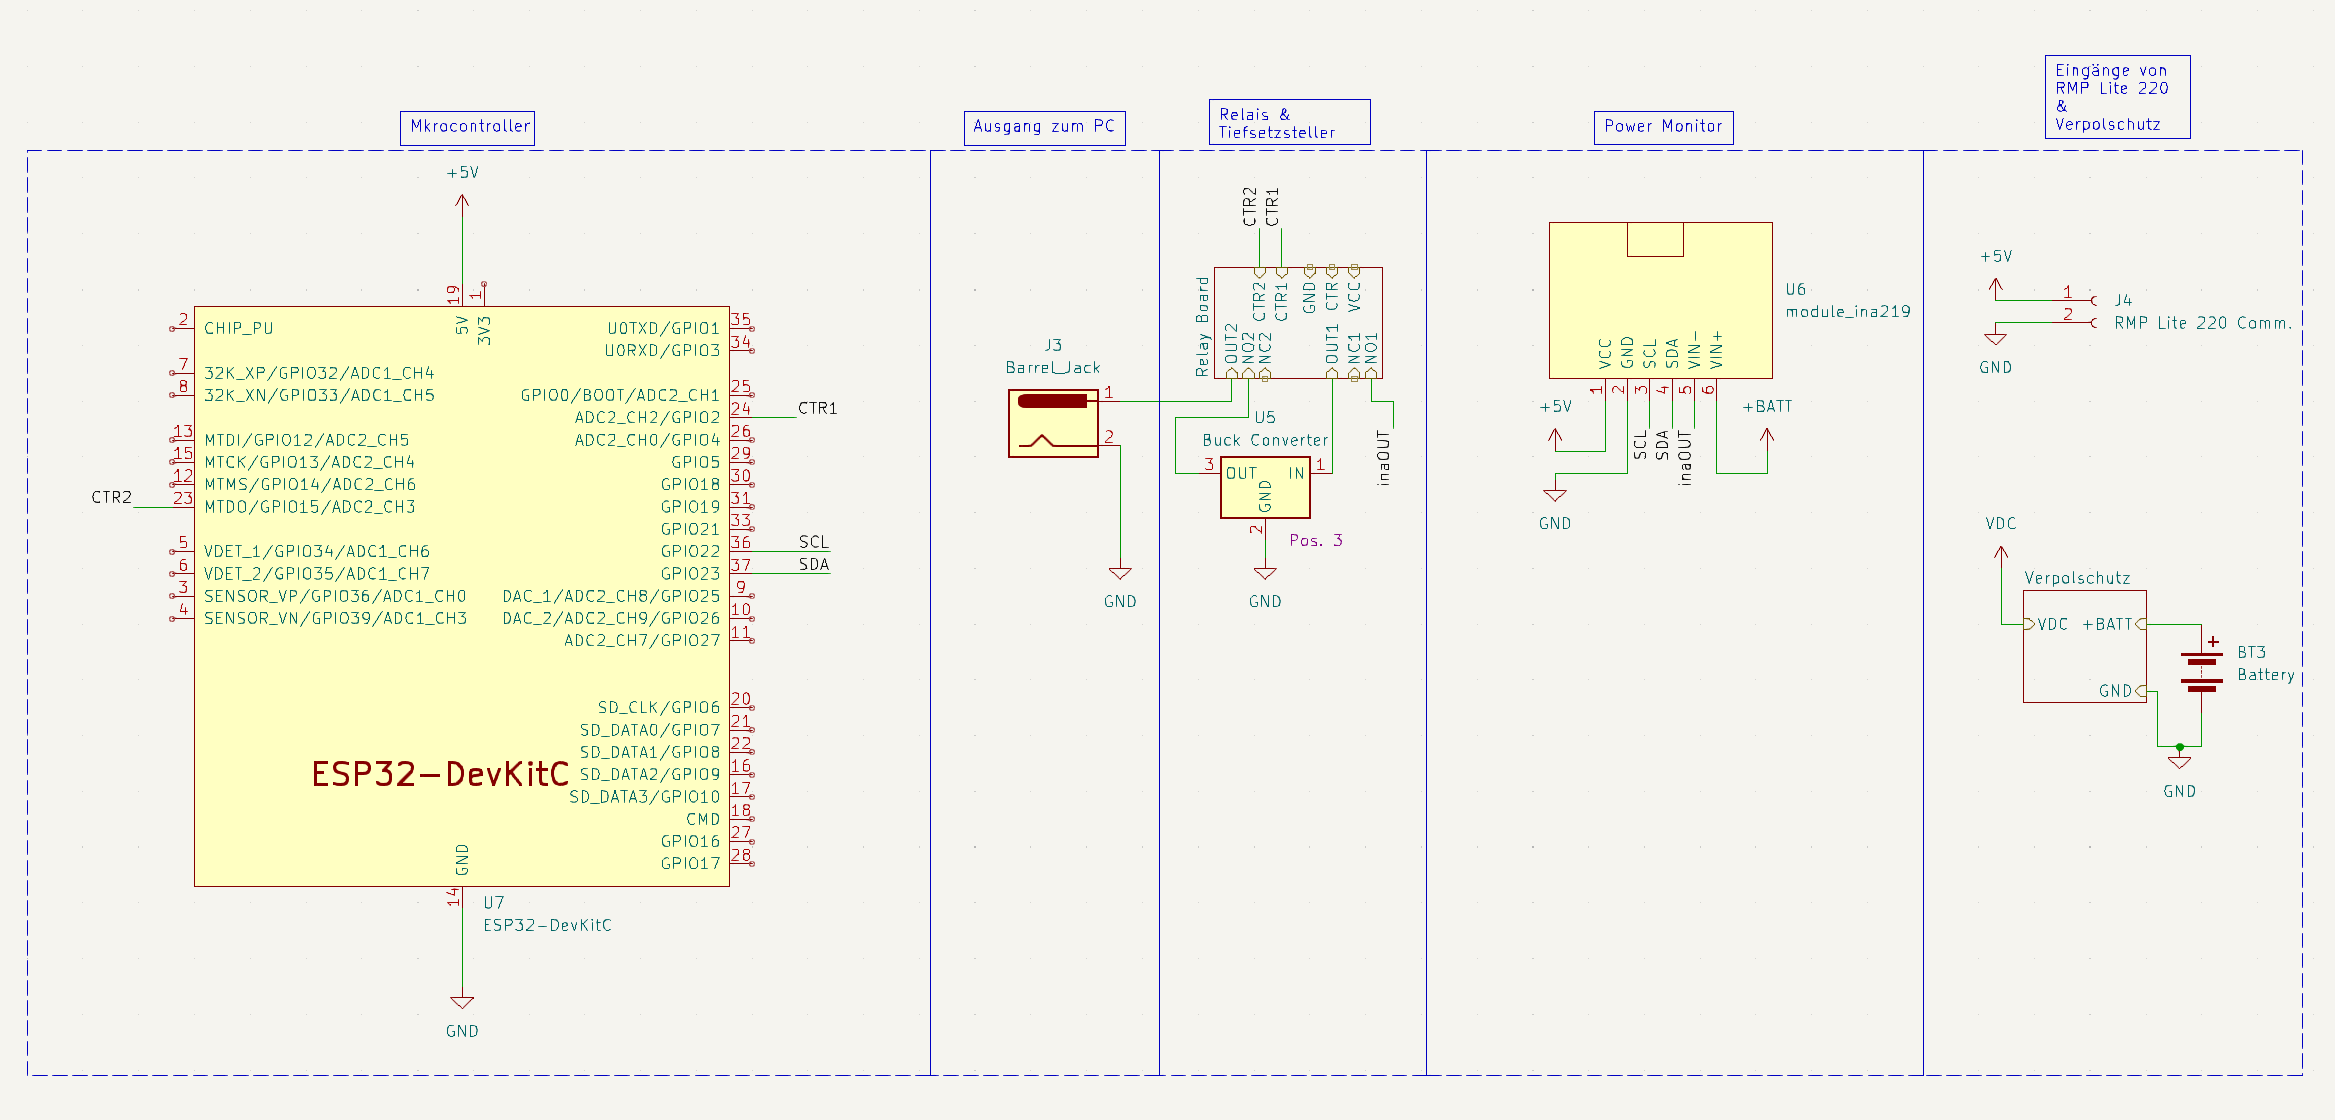
Task: Click the SDA net label at pin 37
Action: 813,564
